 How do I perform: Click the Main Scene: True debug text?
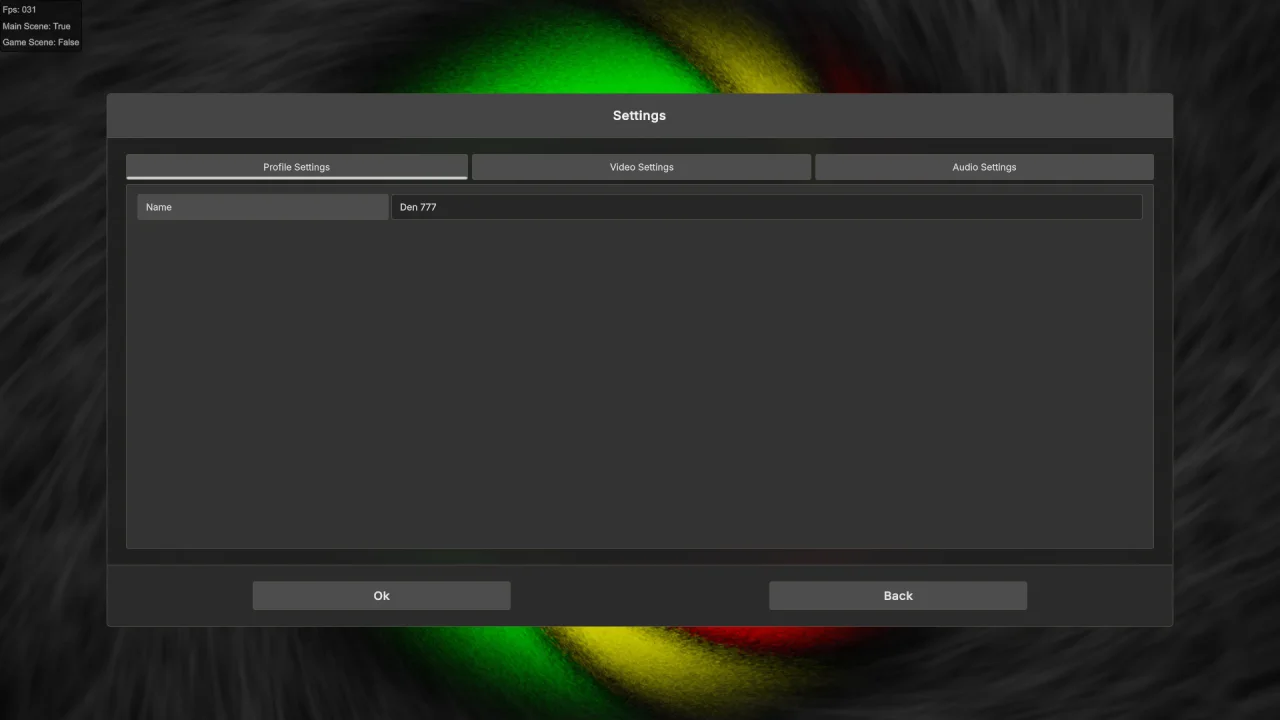point(36,26)
